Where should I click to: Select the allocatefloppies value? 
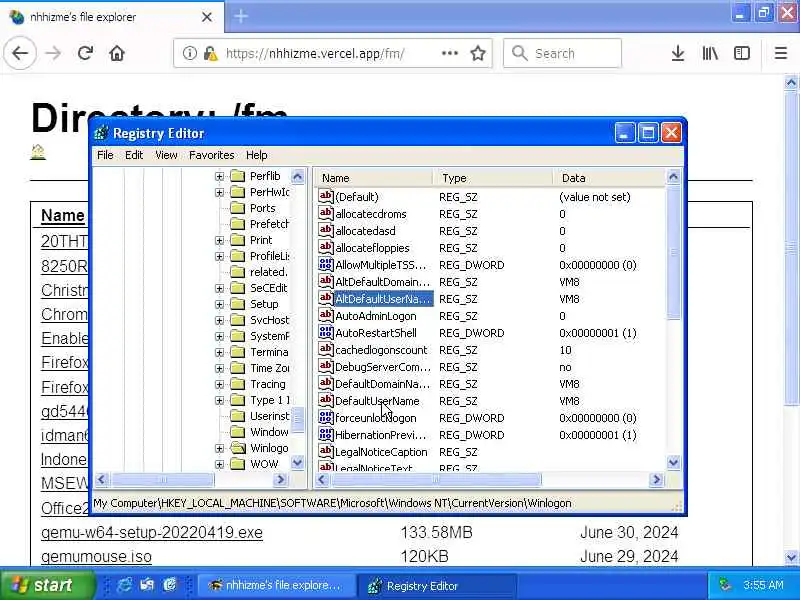coord(372,248)
